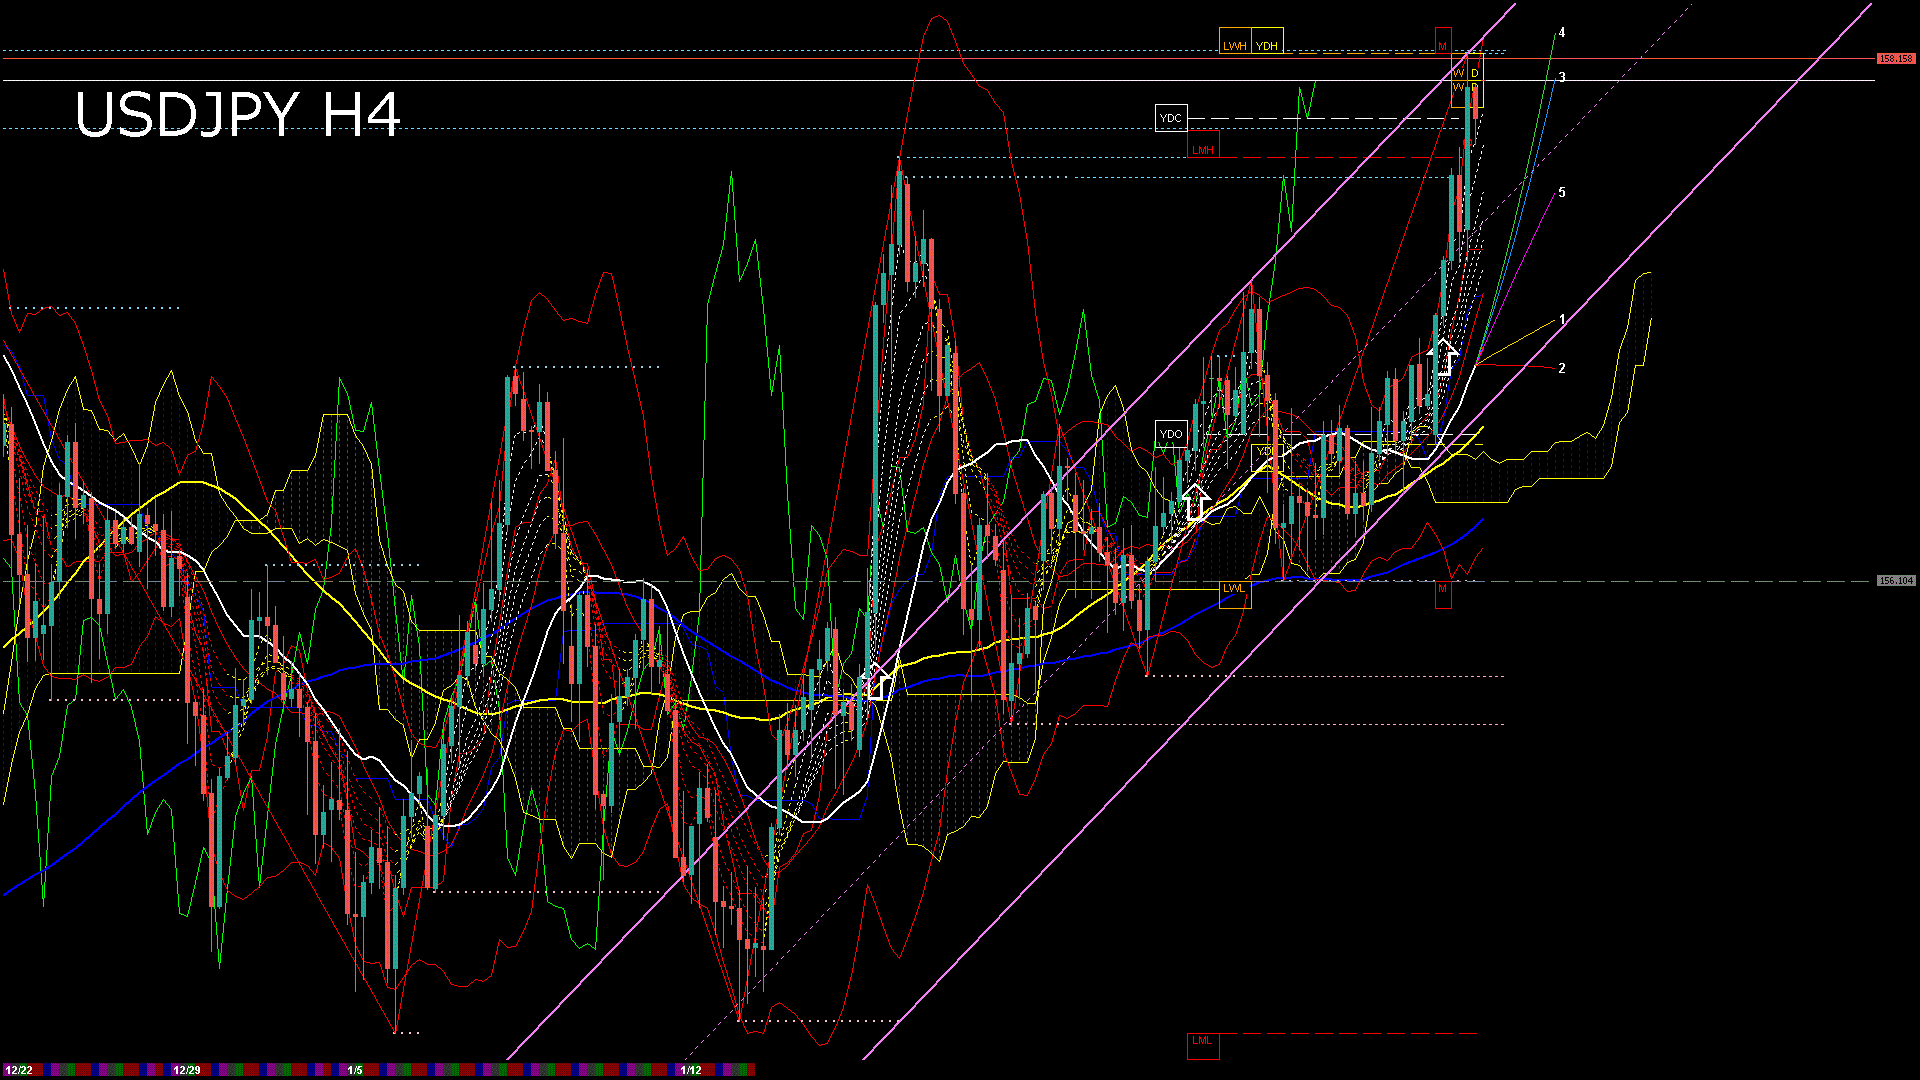This screenshot has width=1920, height=1080.
Task: Click the 158.158 red price tag
Action: point(1895,59)
